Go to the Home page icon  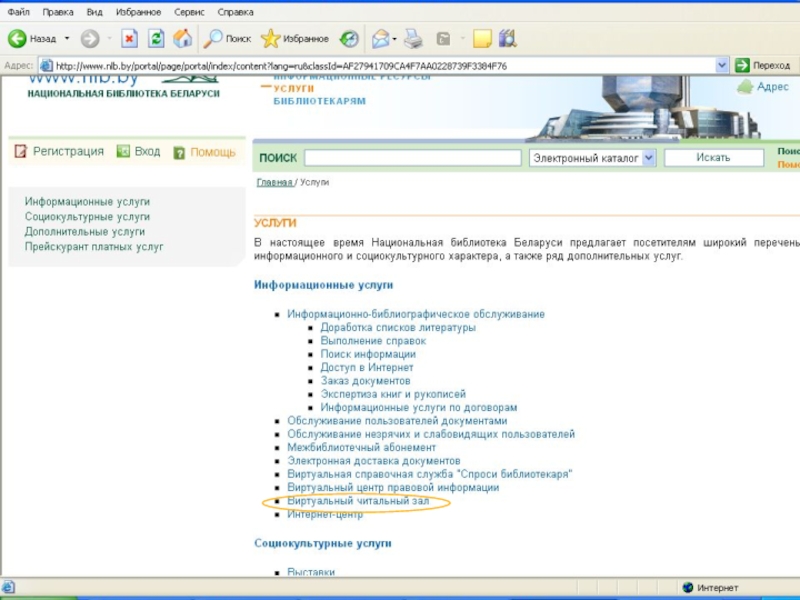[183, 39]
